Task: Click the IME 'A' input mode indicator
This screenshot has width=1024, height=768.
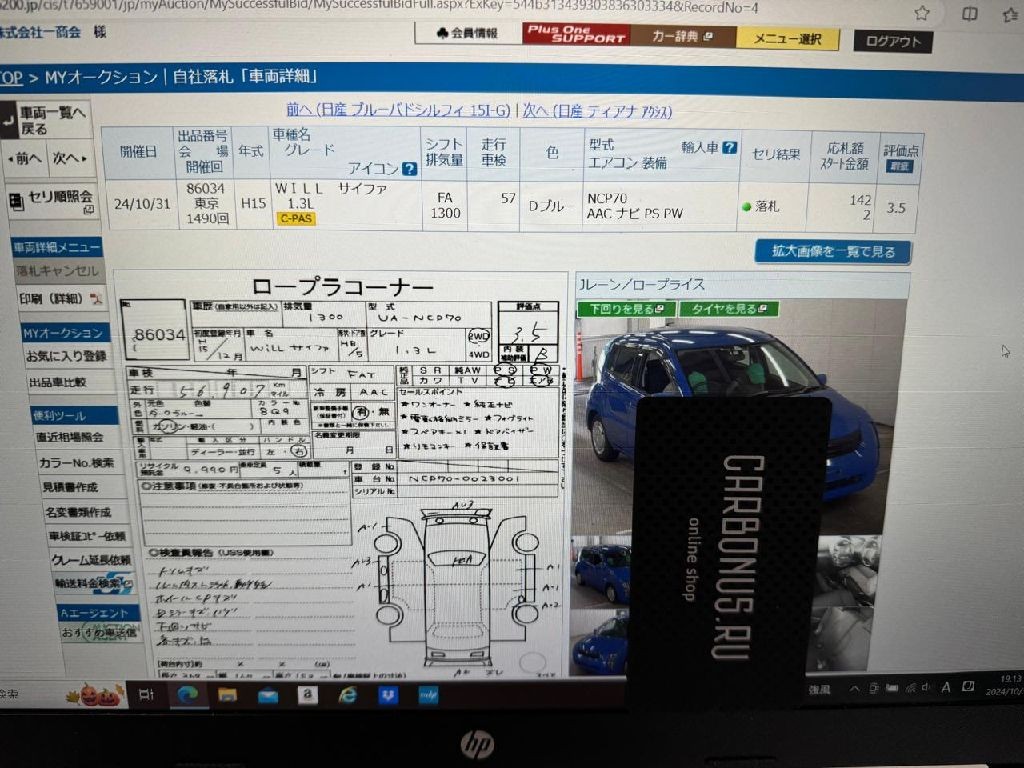Action: [x=946, y=687]
